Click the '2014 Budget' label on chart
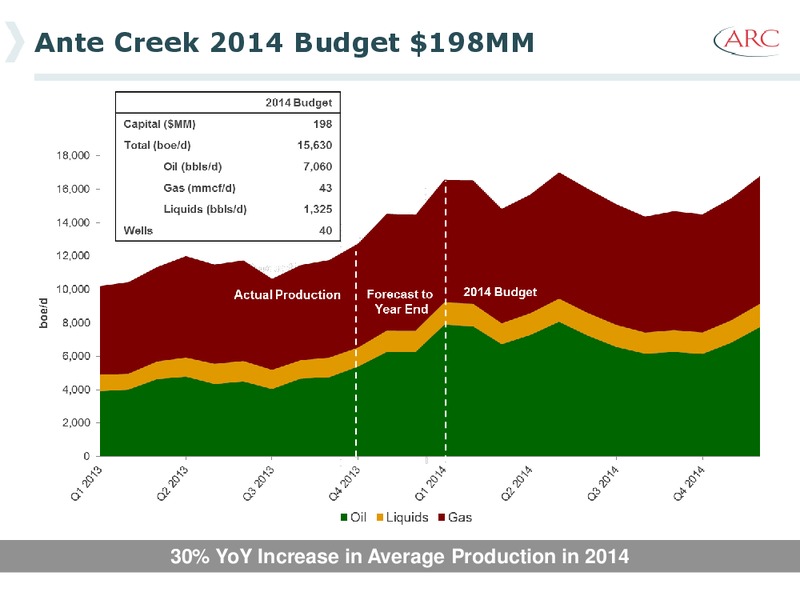Viewport: 800px width, 600px height. 500,292
